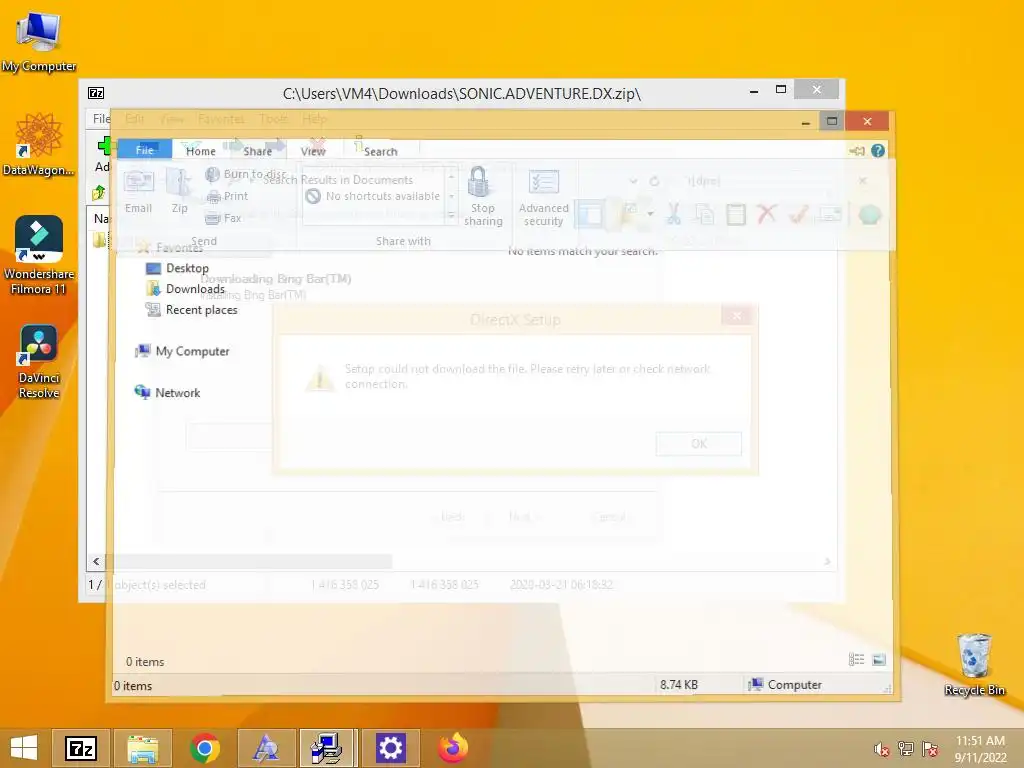The image size is (1024, 768).
Task: Click the Email icon in the Share ribbon
Action: click(138, 191)
